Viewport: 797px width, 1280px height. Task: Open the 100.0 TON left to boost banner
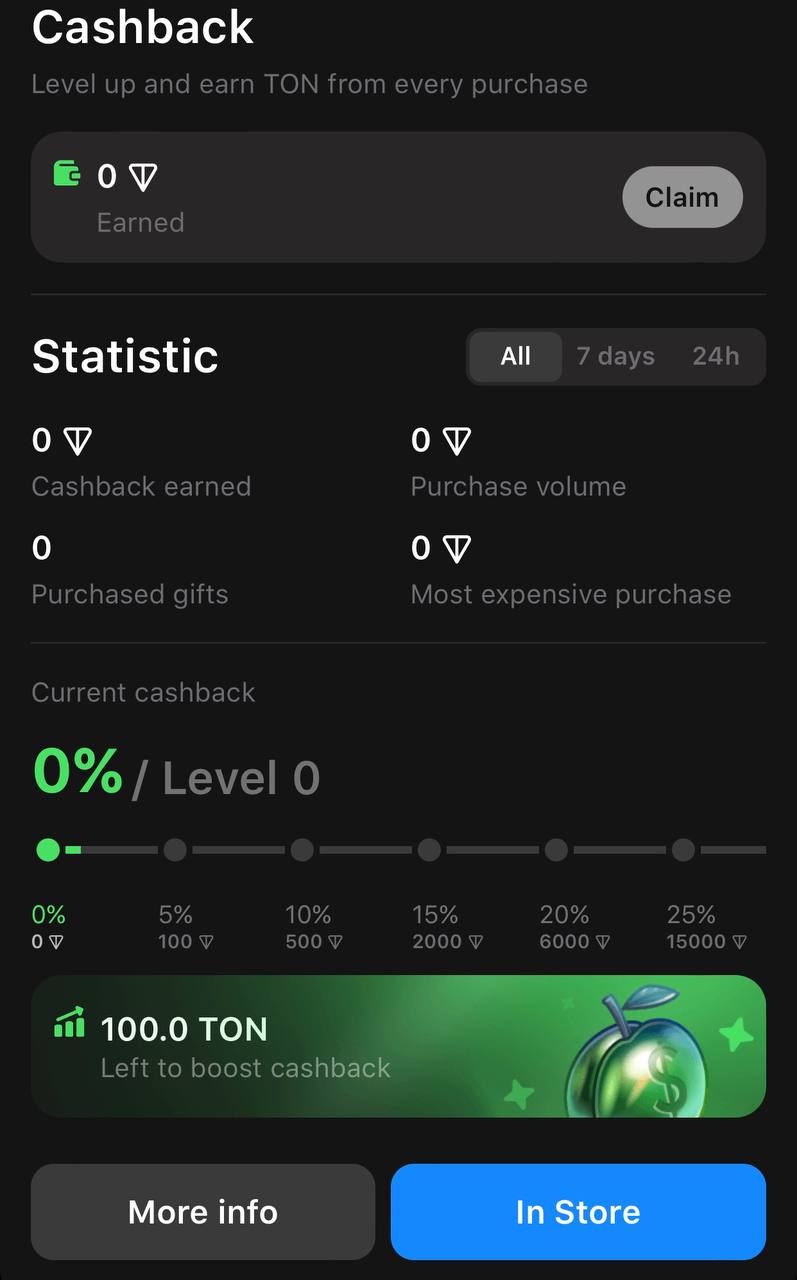pyautogui.click(x=398, y=1046)
